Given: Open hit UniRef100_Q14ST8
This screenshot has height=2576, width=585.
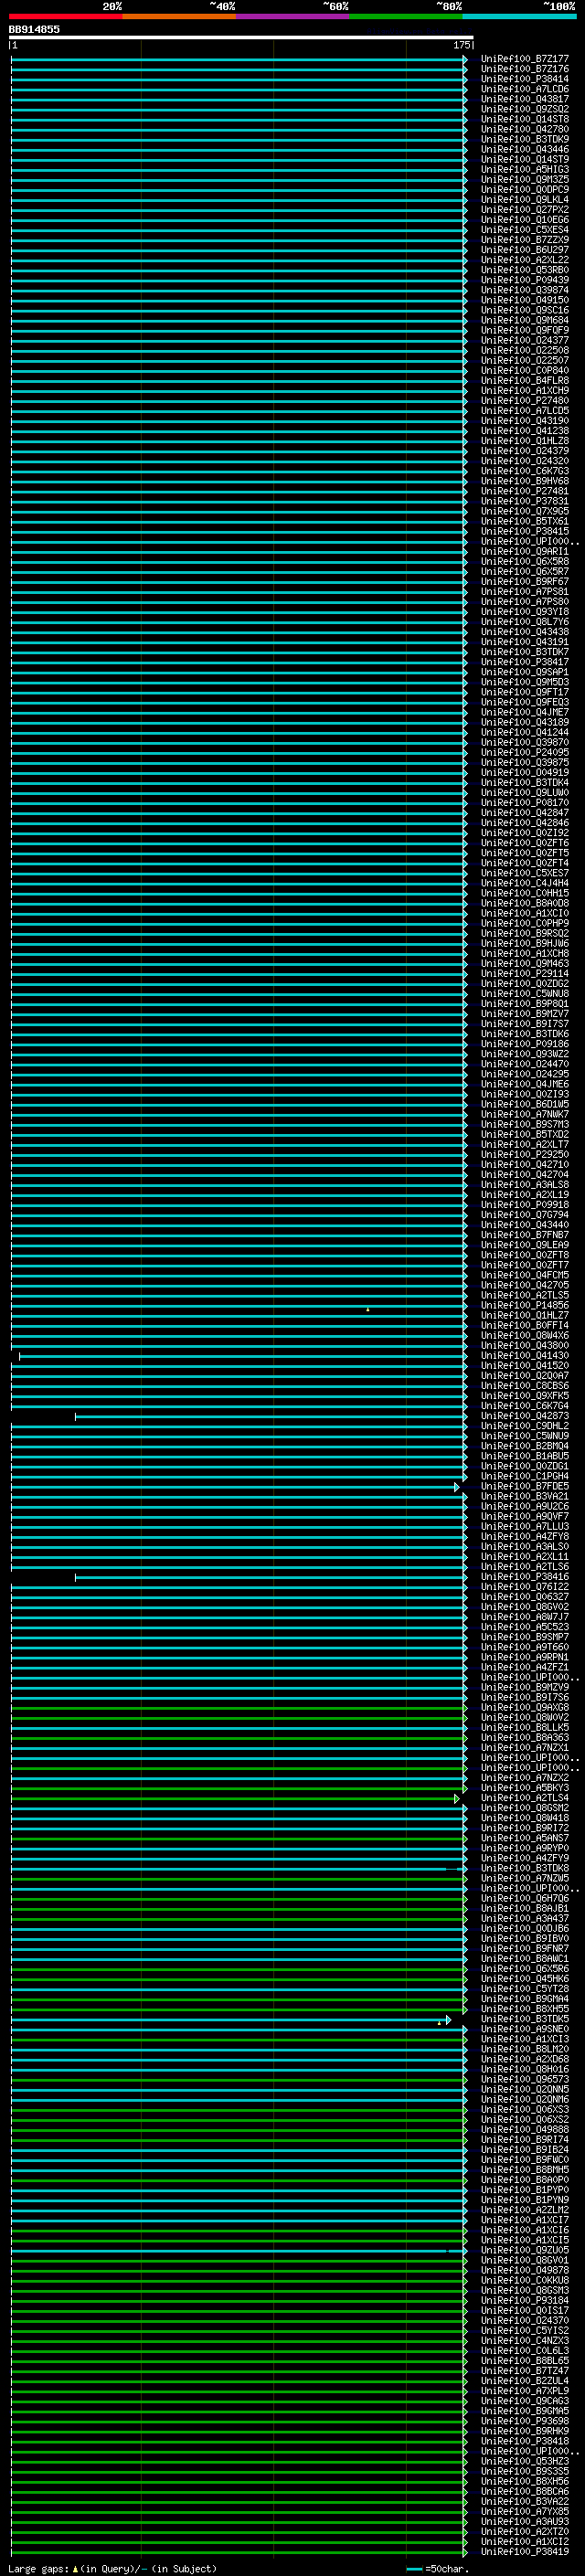Looking at the screenshot, I should tap(525, 119).
